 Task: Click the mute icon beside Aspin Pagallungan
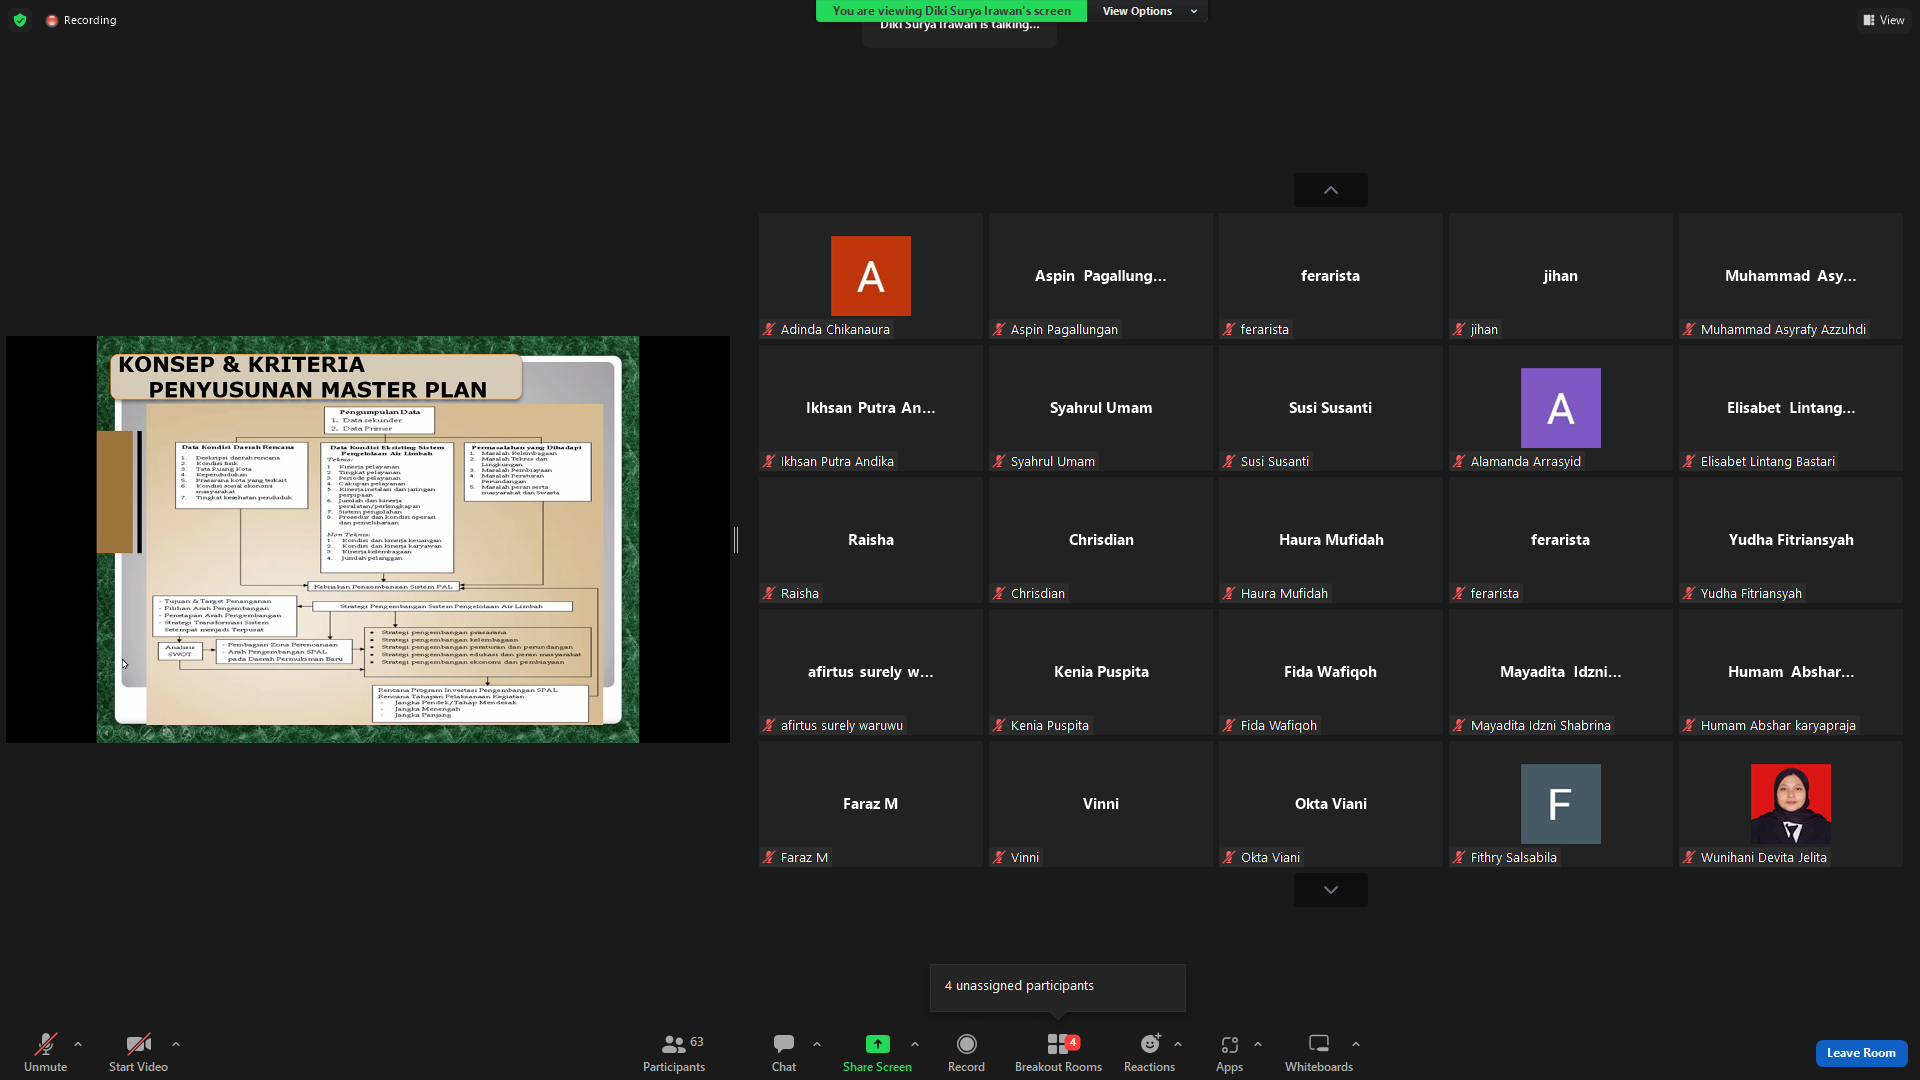(999, 330)
